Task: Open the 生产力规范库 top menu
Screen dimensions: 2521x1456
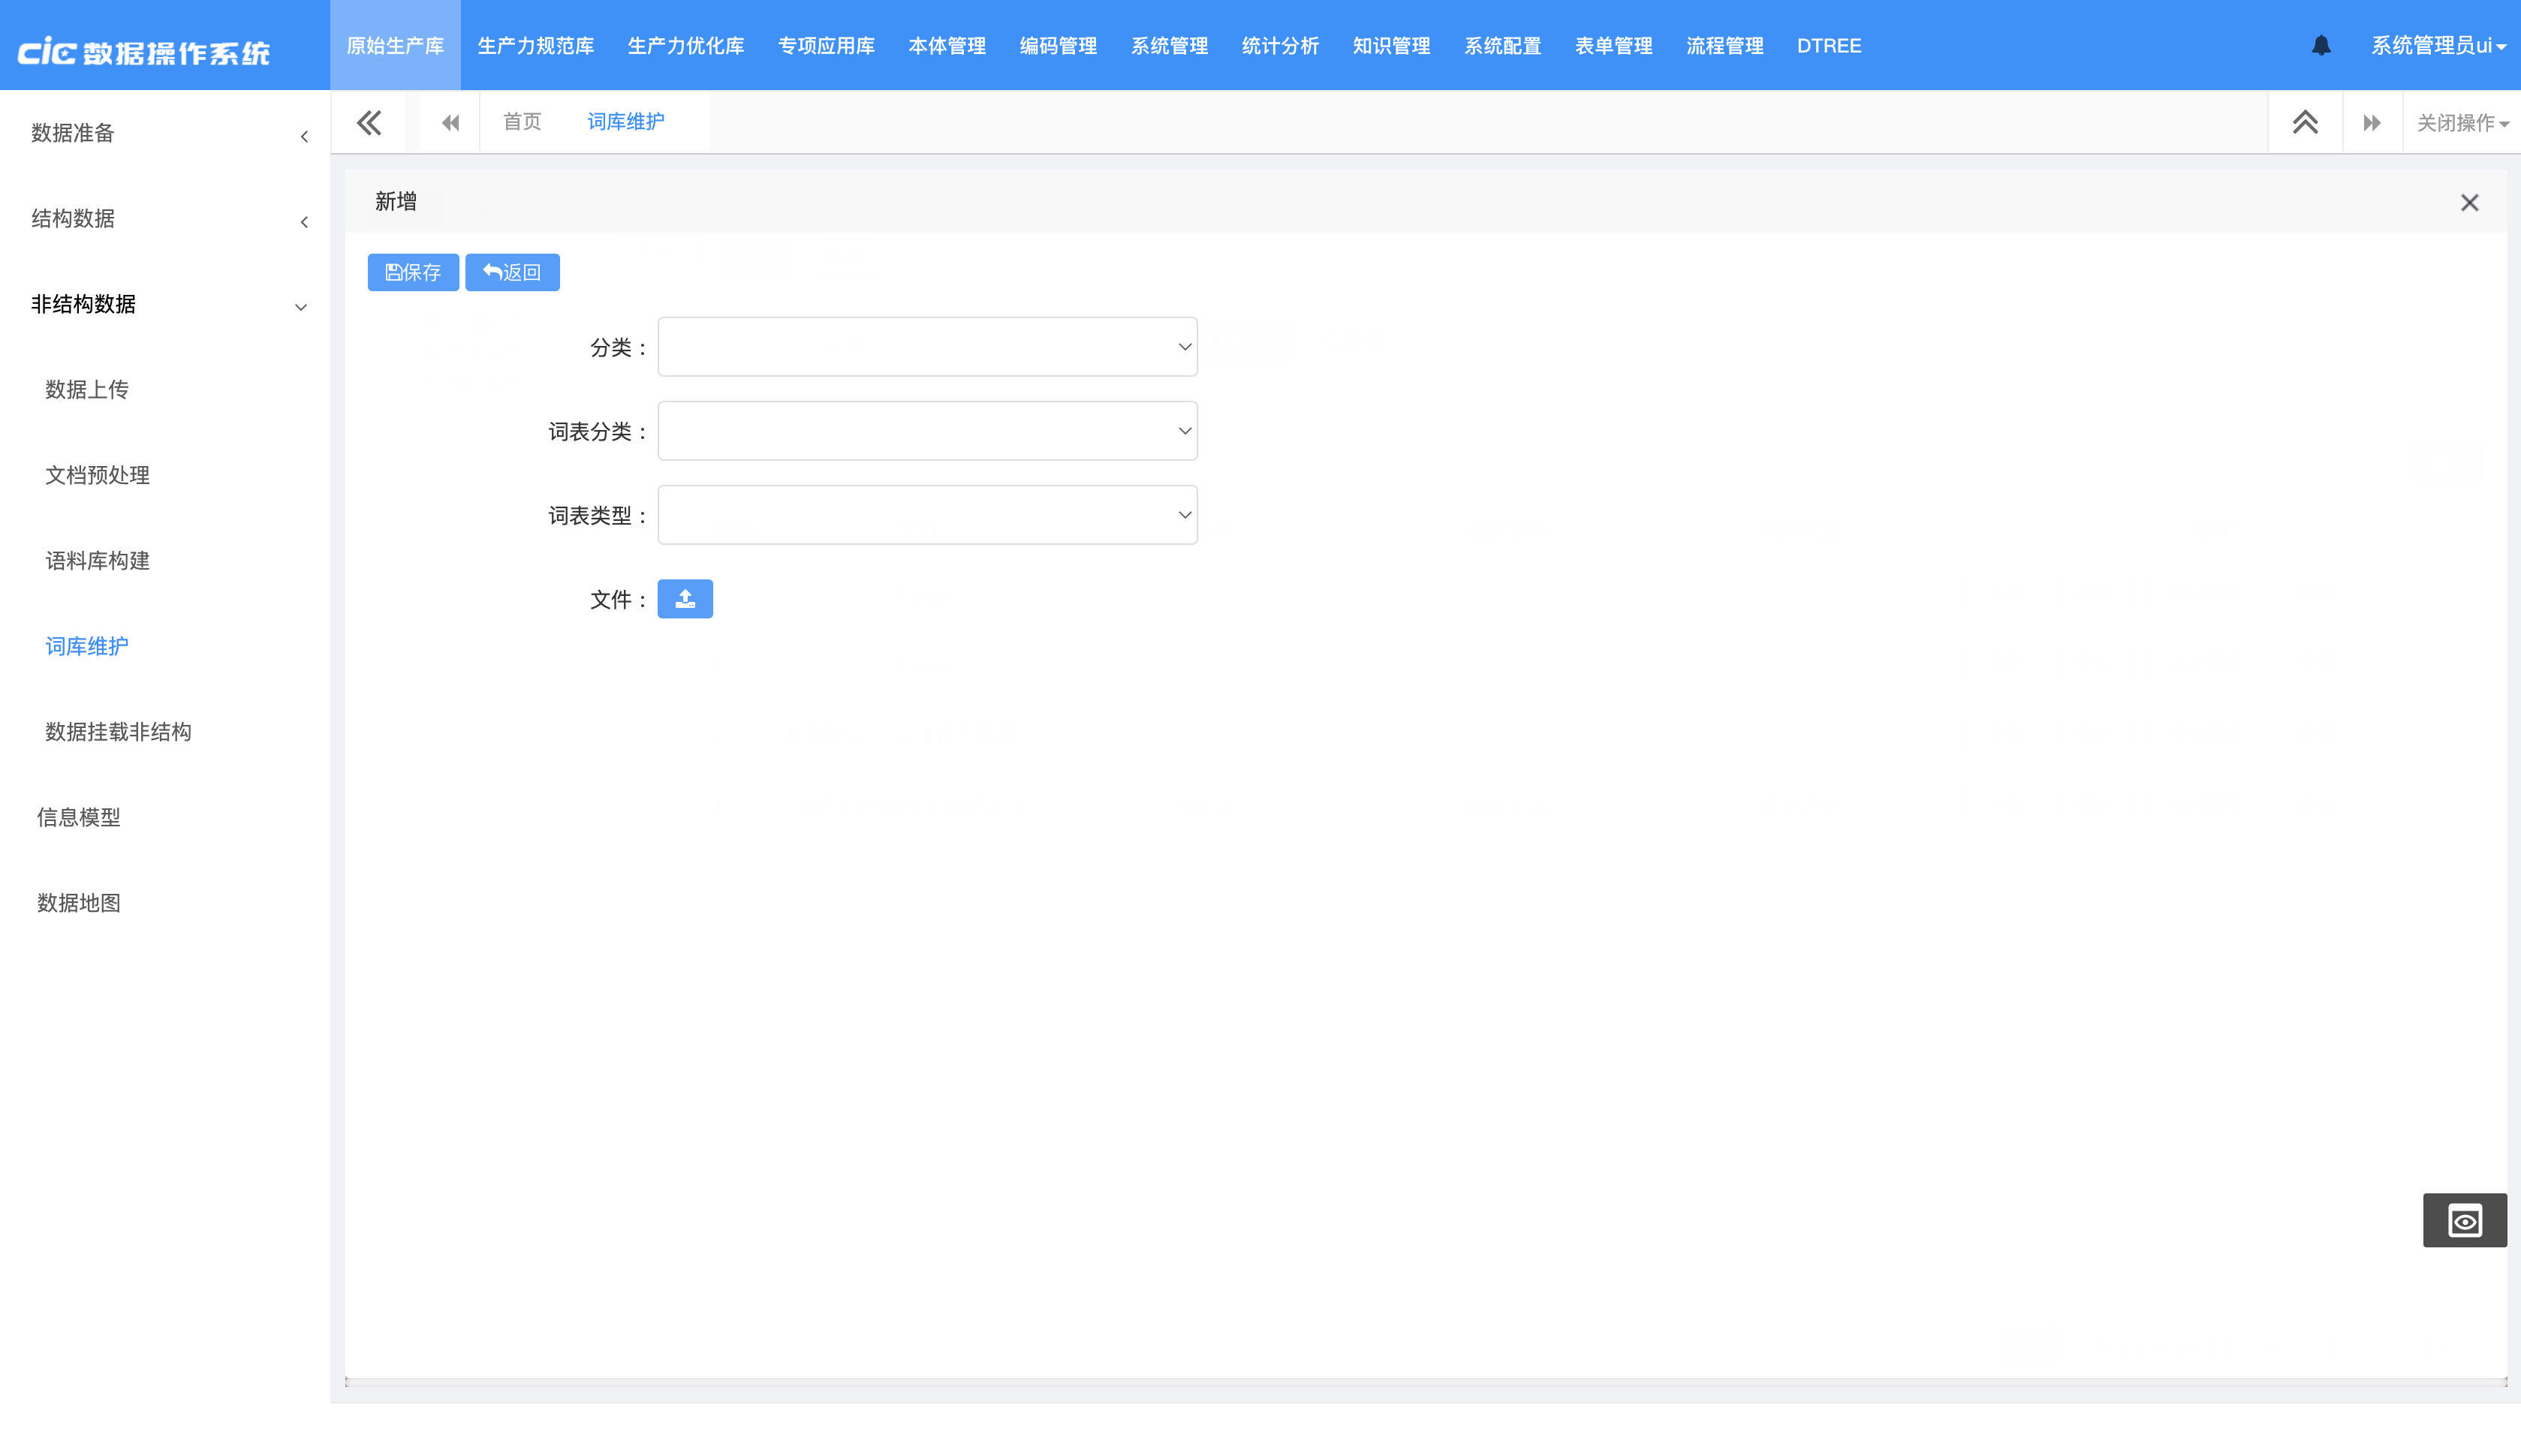Action: pos(535,46)
